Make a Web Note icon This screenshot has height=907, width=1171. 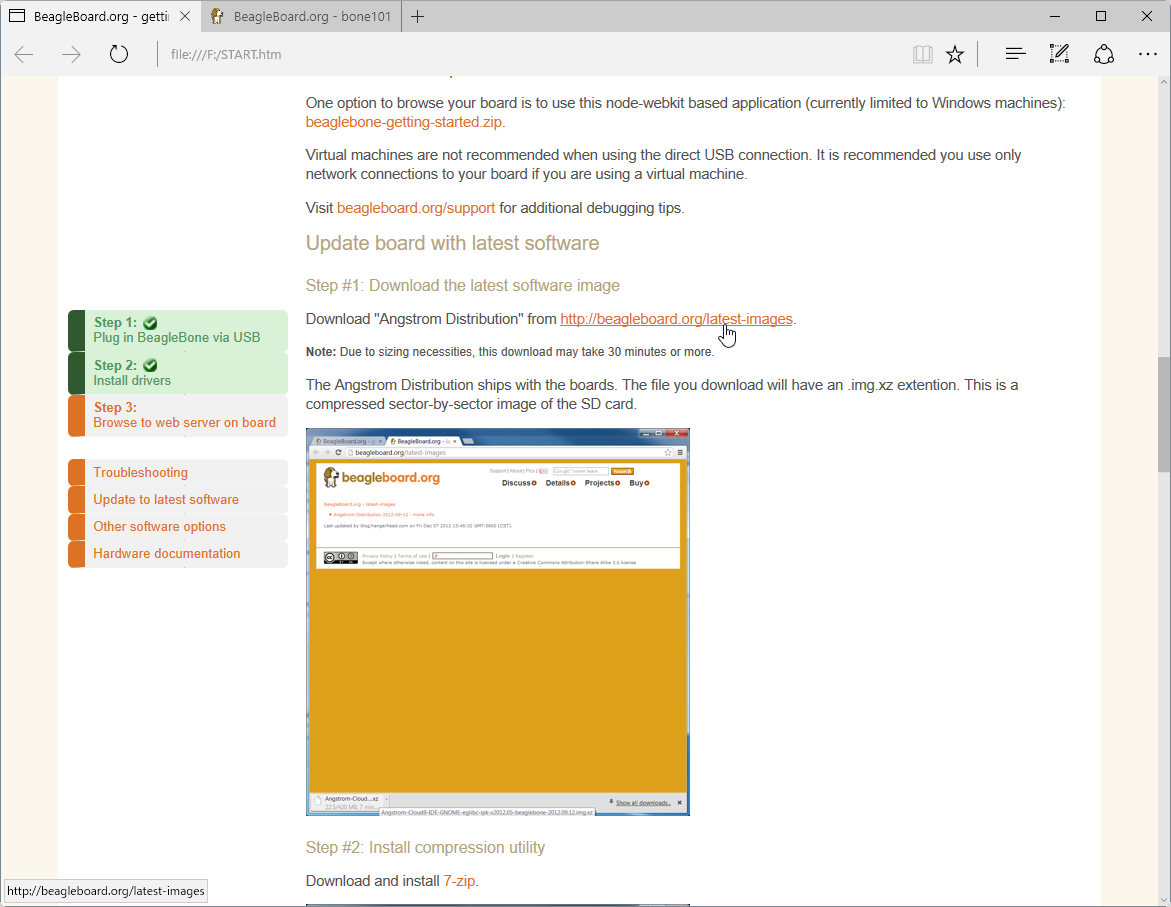tap(1059, 54)
